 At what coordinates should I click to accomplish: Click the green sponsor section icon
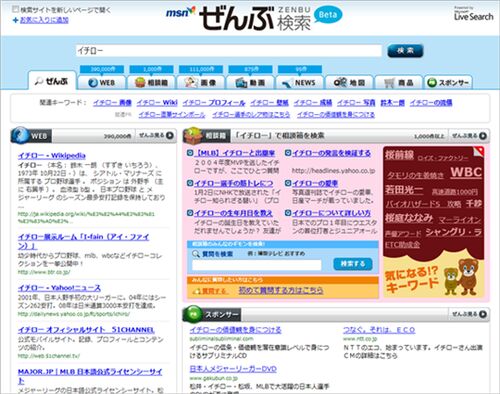(193, 314)
